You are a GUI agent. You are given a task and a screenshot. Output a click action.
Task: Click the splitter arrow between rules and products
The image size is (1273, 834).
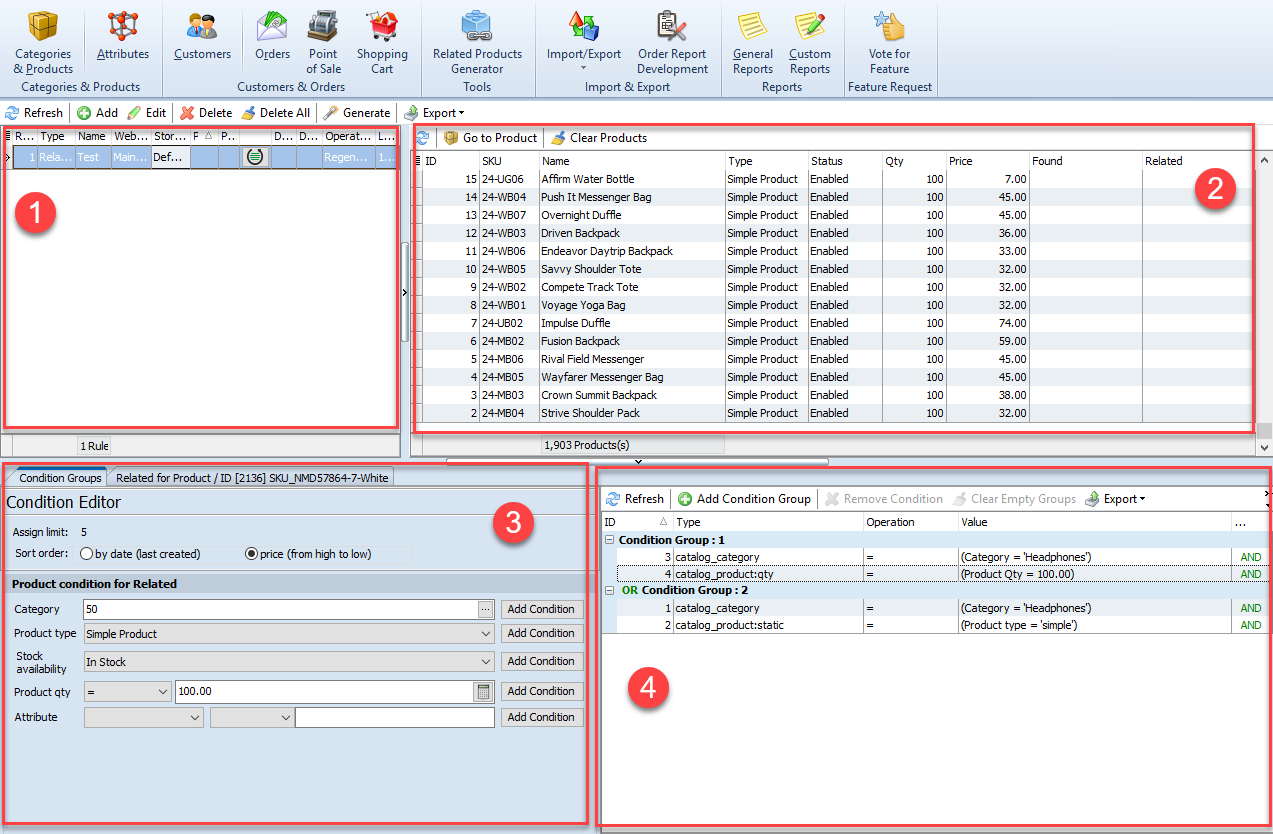404,292
